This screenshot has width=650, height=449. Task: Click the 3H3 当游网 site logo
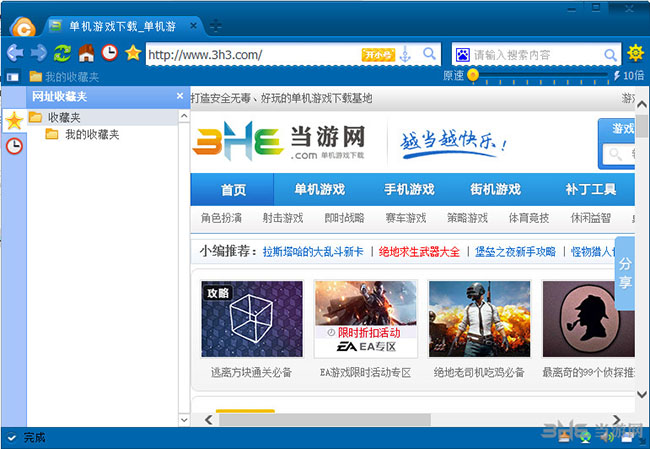point(279,142)
